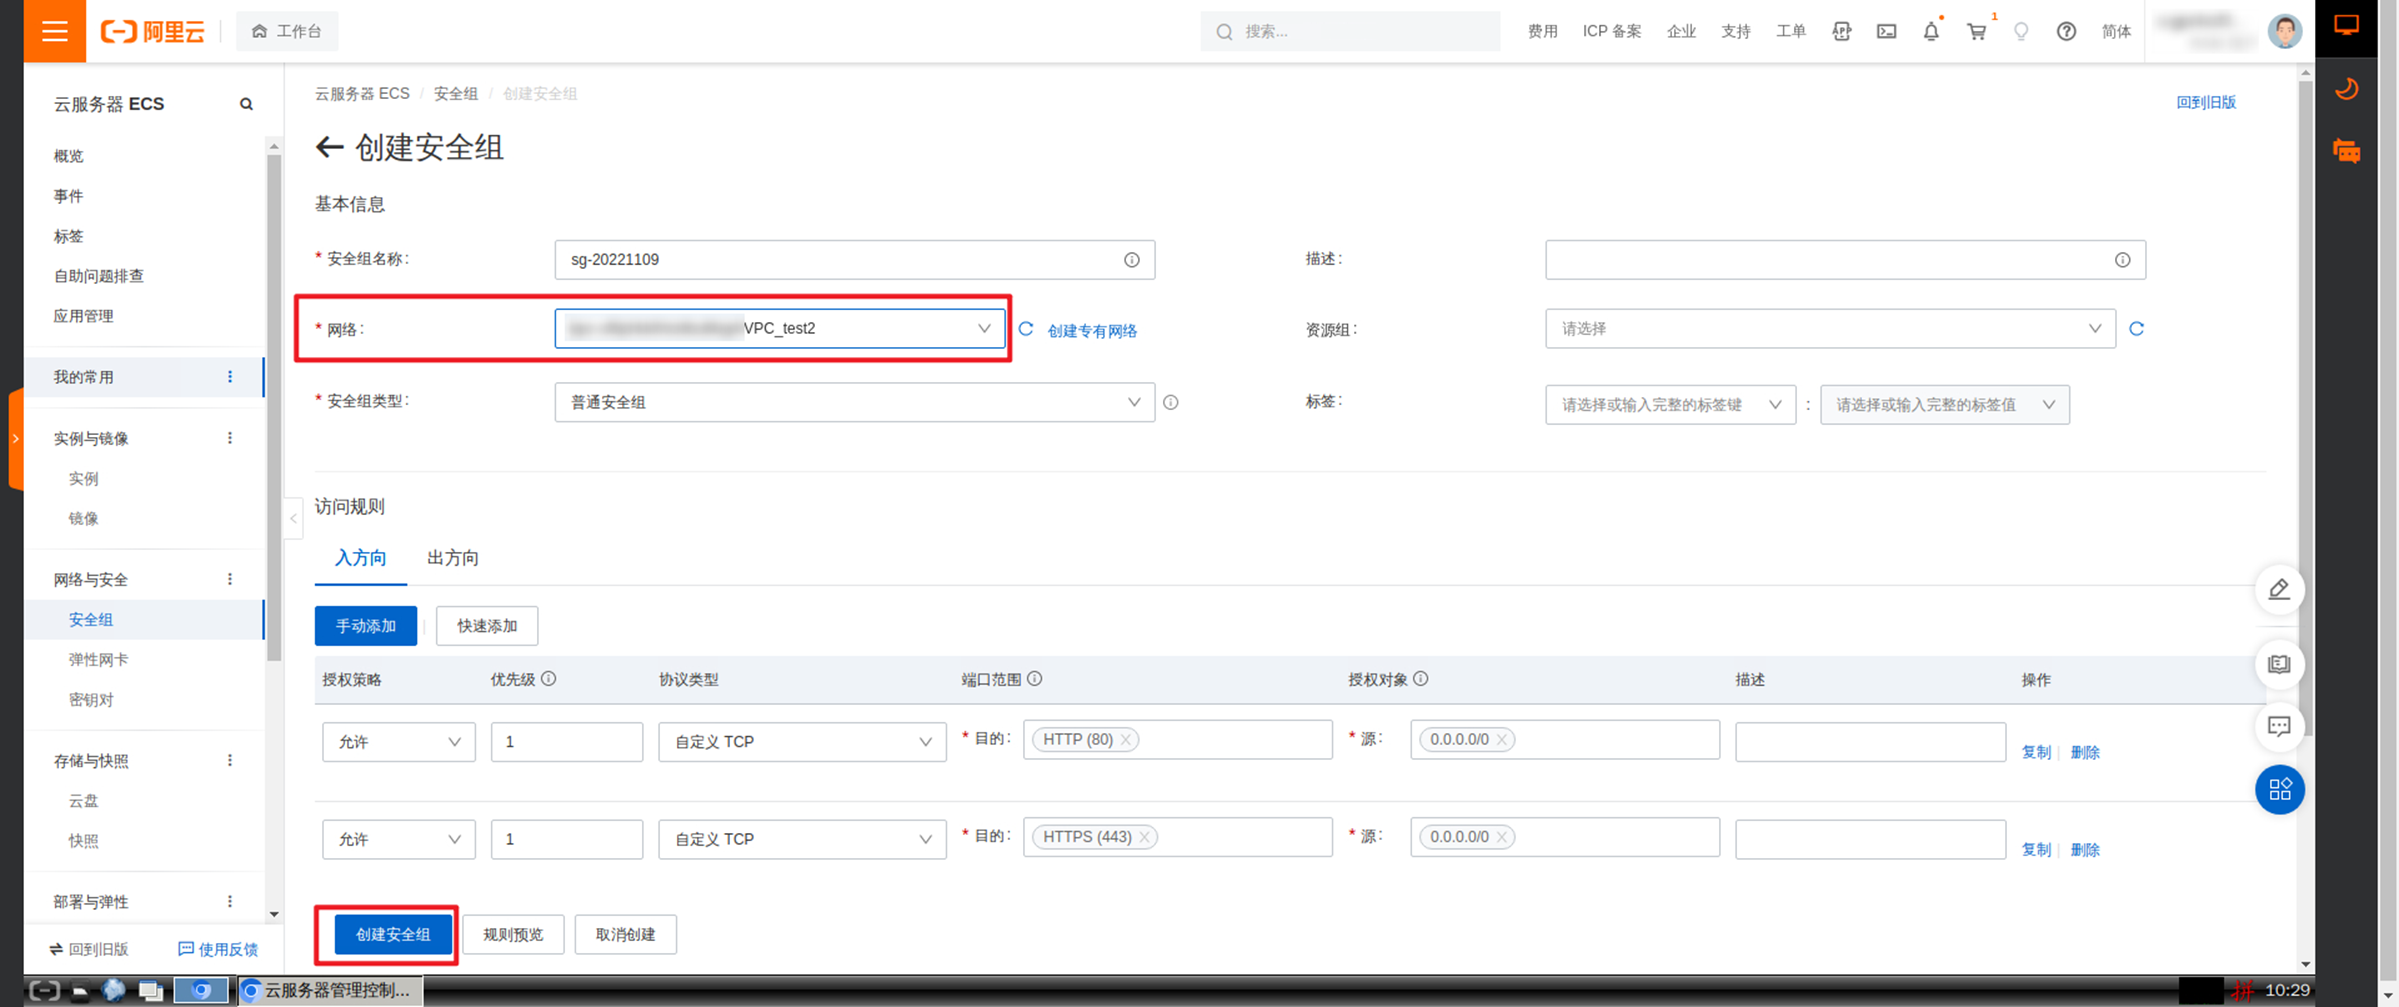Click the 安全组名称 input field
2399x1007 pixels.
pyautogui.click(x=854, y=260)
